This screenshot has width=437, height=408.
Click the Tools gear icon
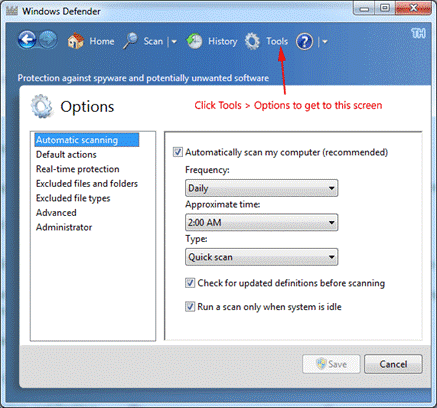(252, 41)
